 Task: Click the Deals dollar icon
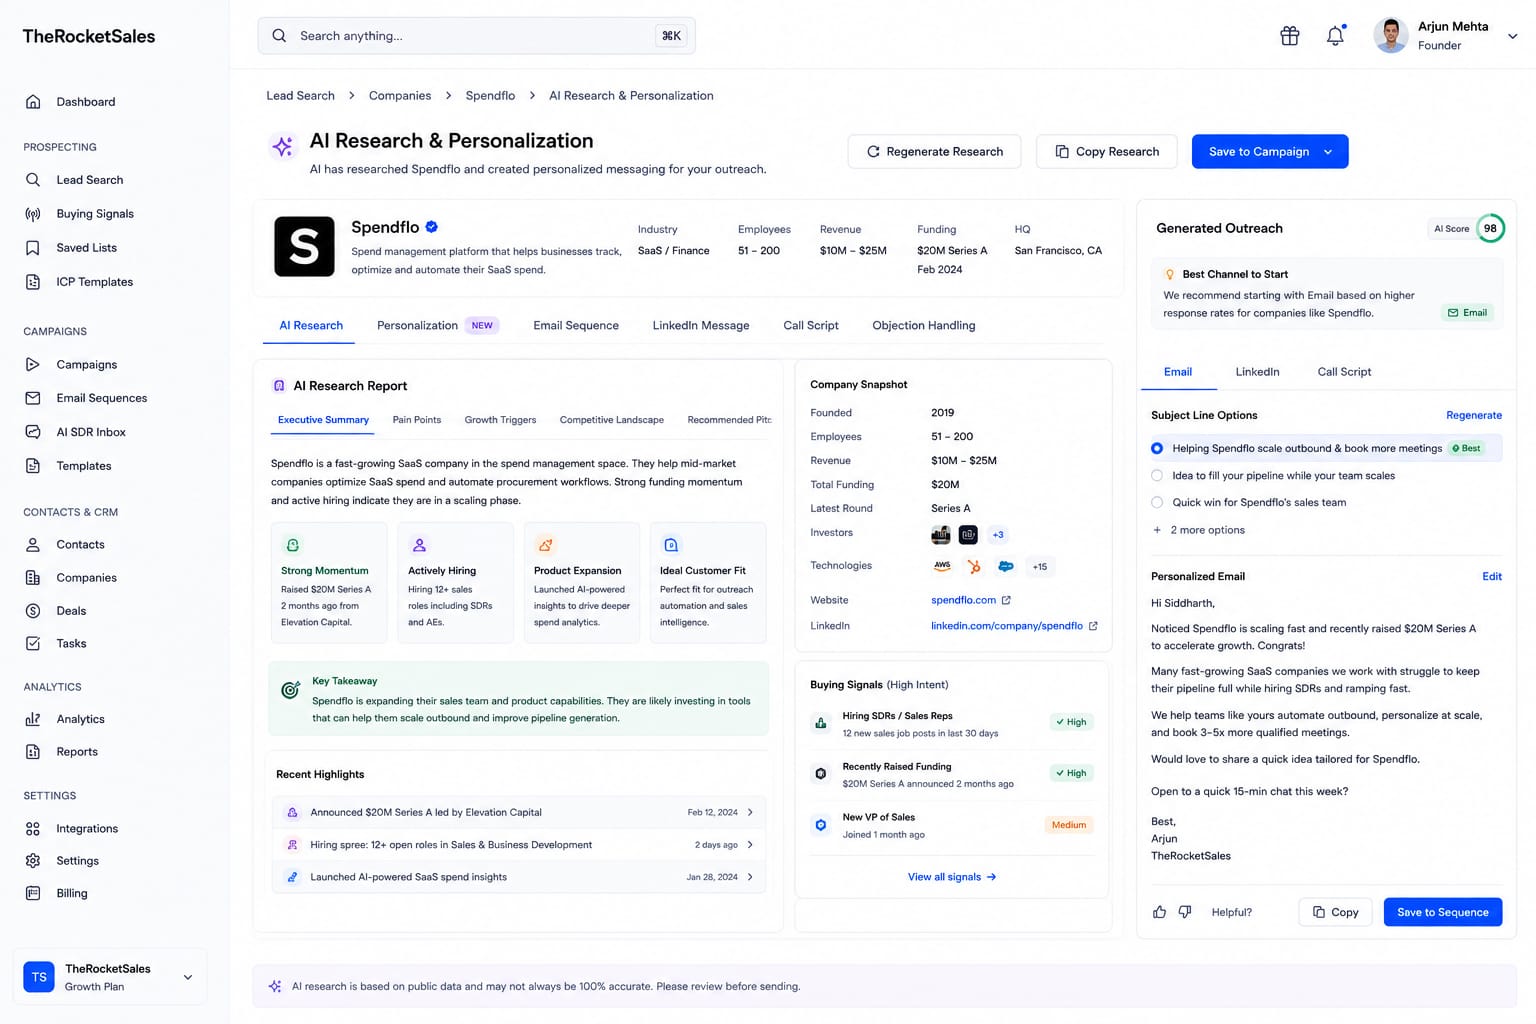[33, 611]
